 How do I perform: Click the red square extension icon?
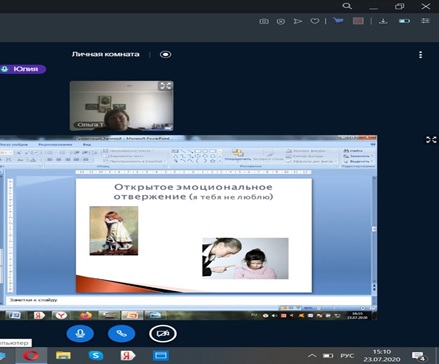tap(358, 21)
